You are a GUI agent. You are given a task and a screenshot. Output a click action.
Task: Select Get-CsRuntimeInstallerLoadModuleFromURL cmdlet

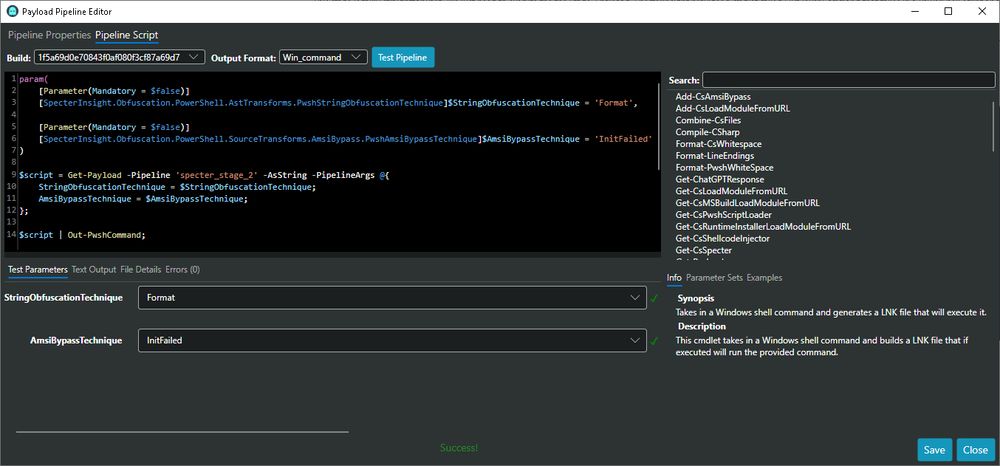[763, 226]
